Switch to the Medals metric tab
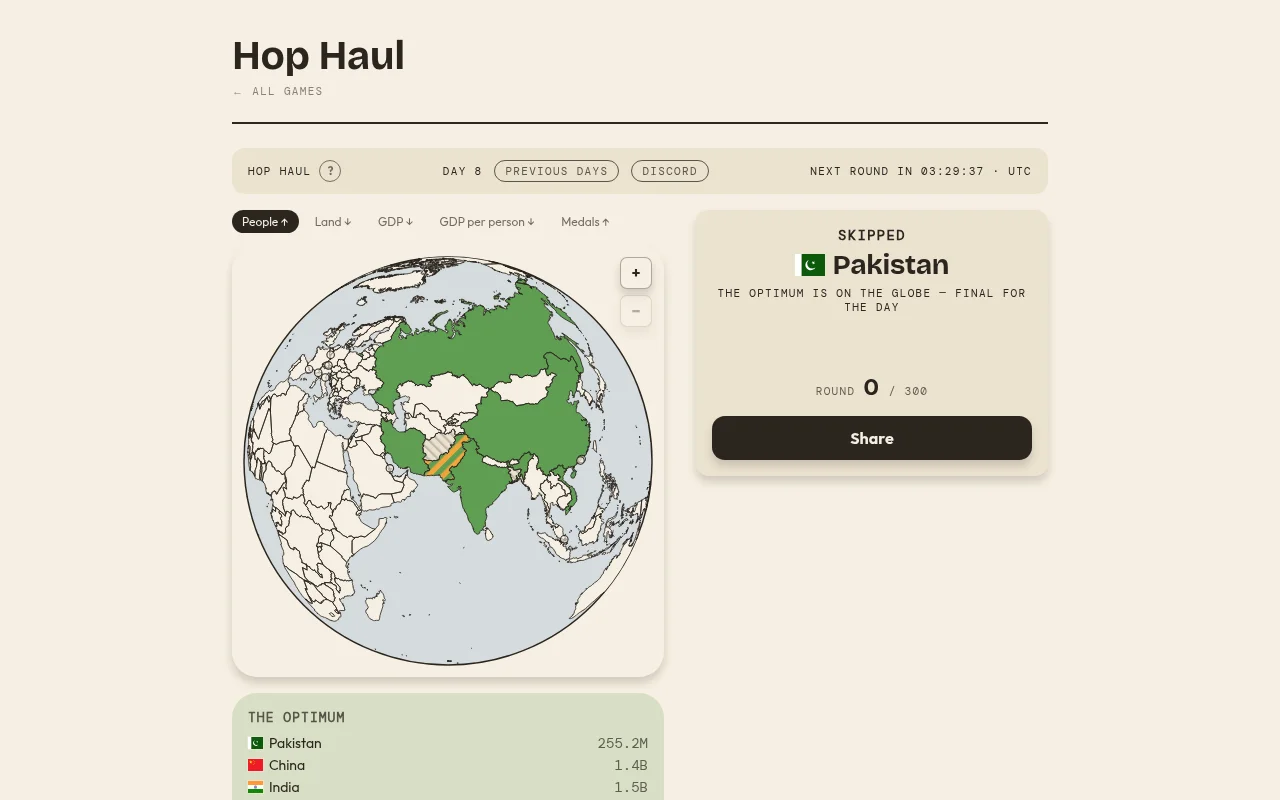Image resolution: width=1280 pixels, height=800 pixels. pyautogui.click(x=585, y=222)
